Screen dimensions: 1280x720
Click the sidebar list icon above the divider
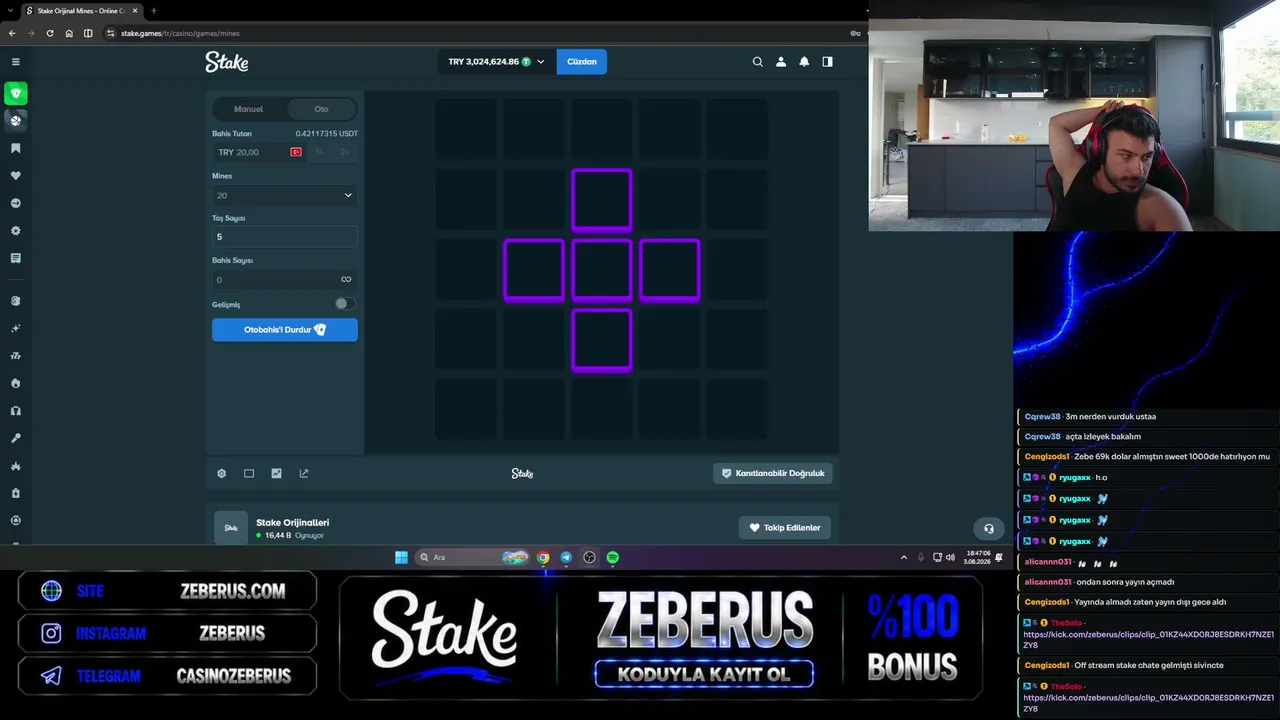(x=15, y=258)
